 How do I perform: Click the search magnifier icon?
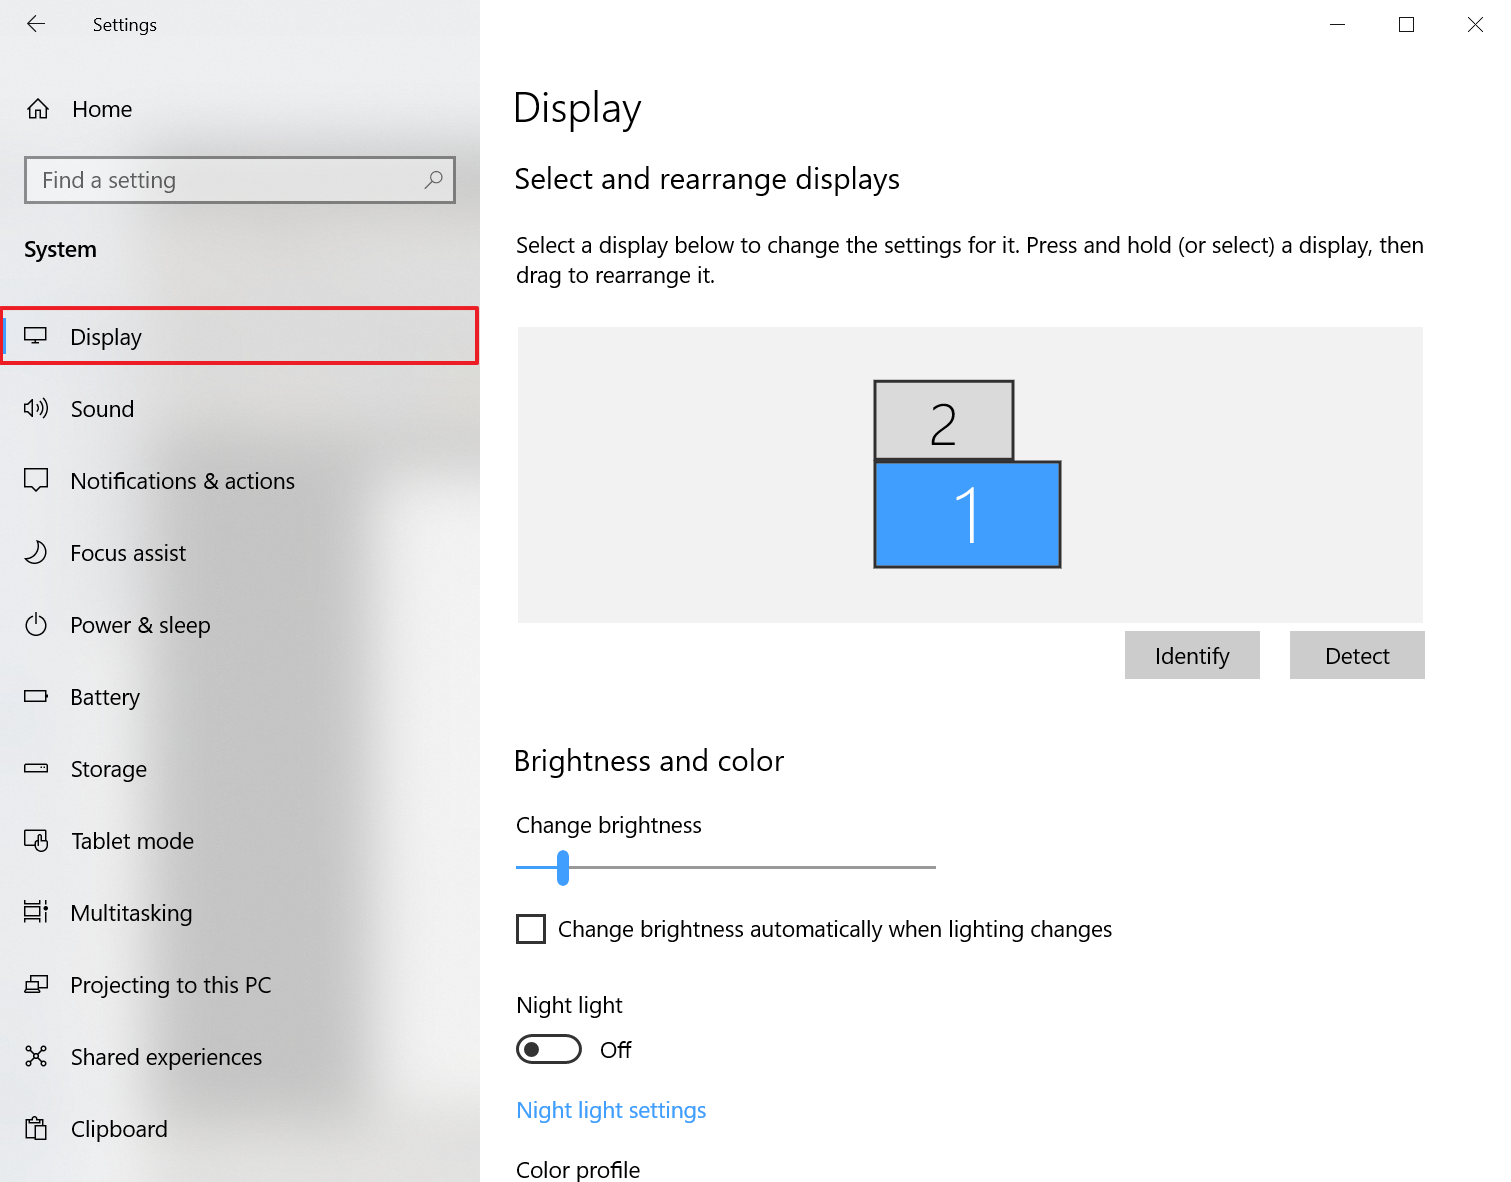coord(433,180)
